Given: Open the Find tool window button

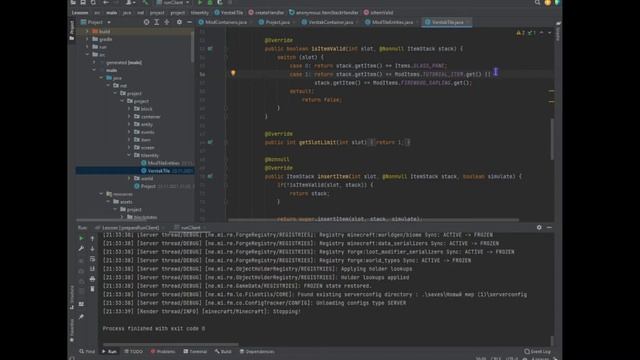Looking at the screenshot, I should (x=87, y=351).
